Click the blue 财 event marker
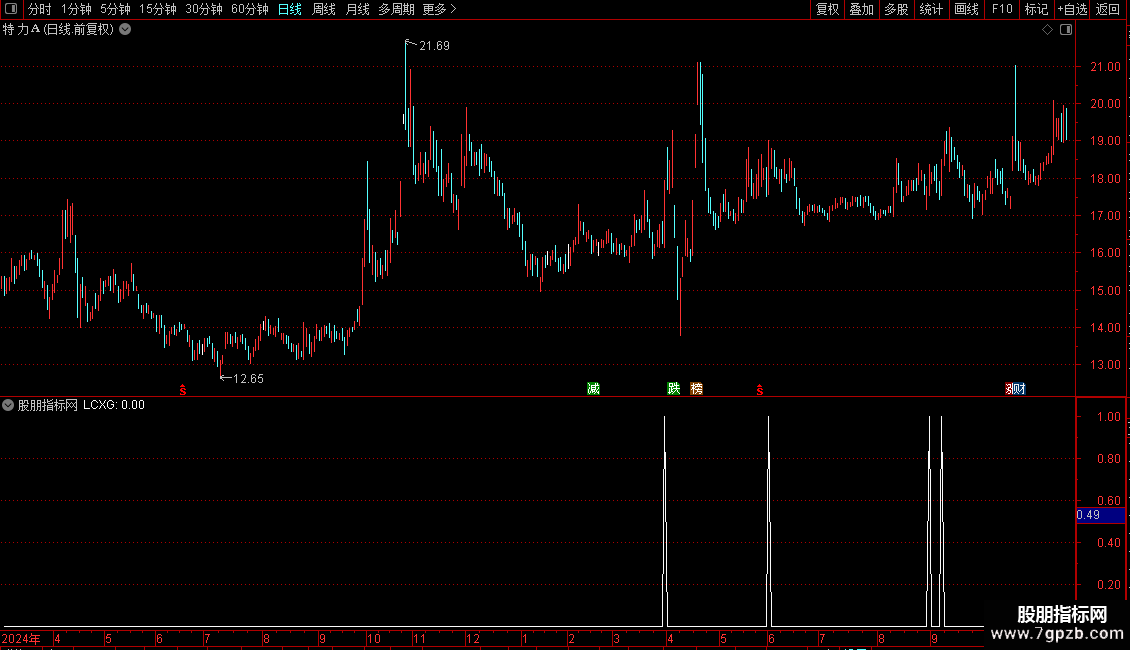Viewport: 1130px width, 650px height. pyautogui.click(x=1020, y=388)
